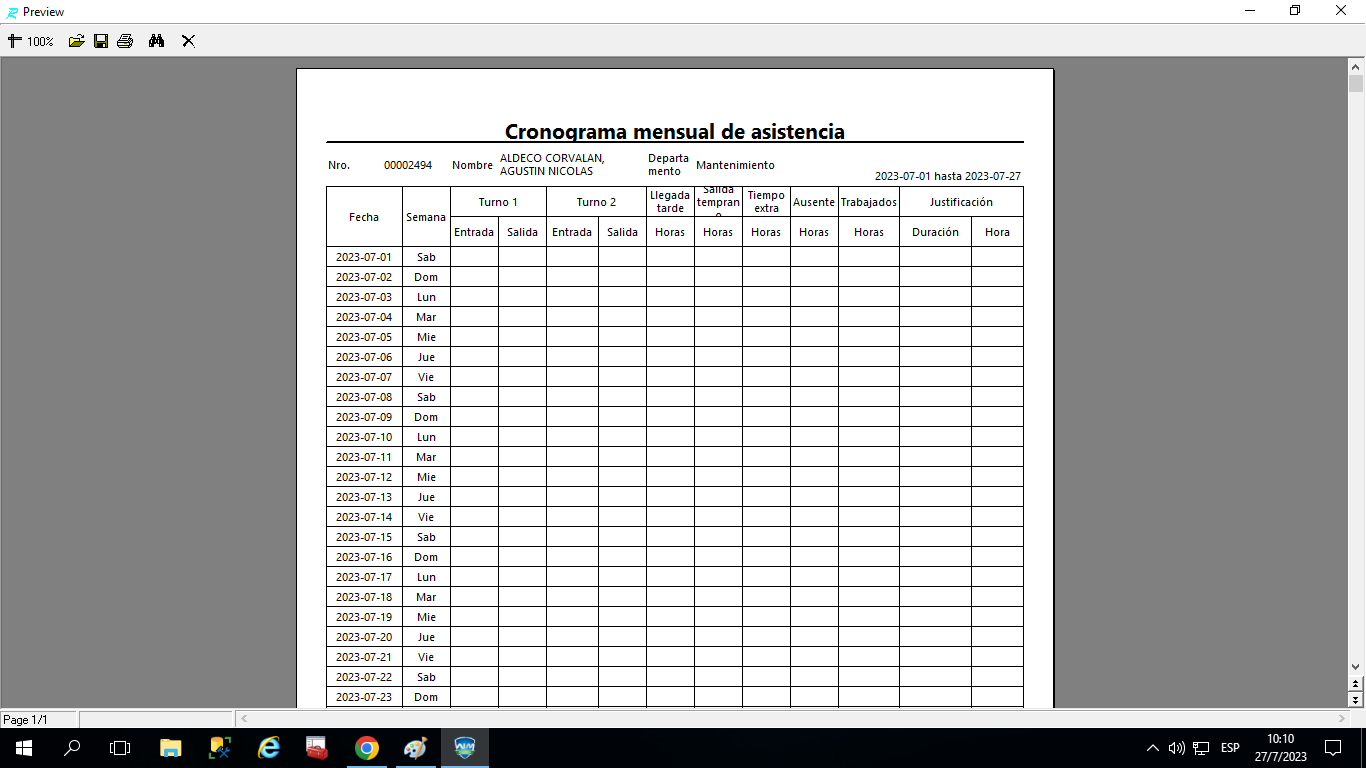Click the vertical scrollbar up arrow

click(1356, 66)
